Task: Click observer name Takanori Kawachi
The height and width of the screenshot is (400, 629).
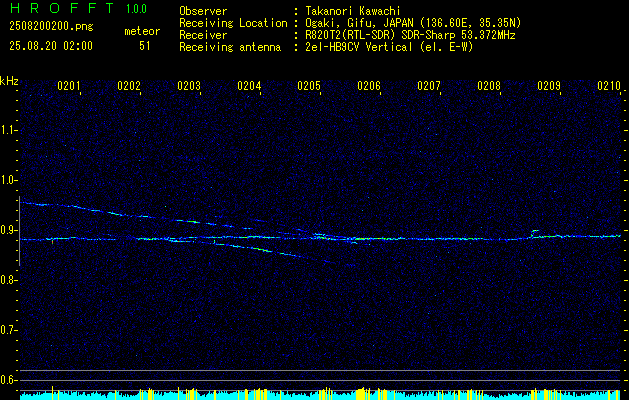Action: click(x=352, y=11)
